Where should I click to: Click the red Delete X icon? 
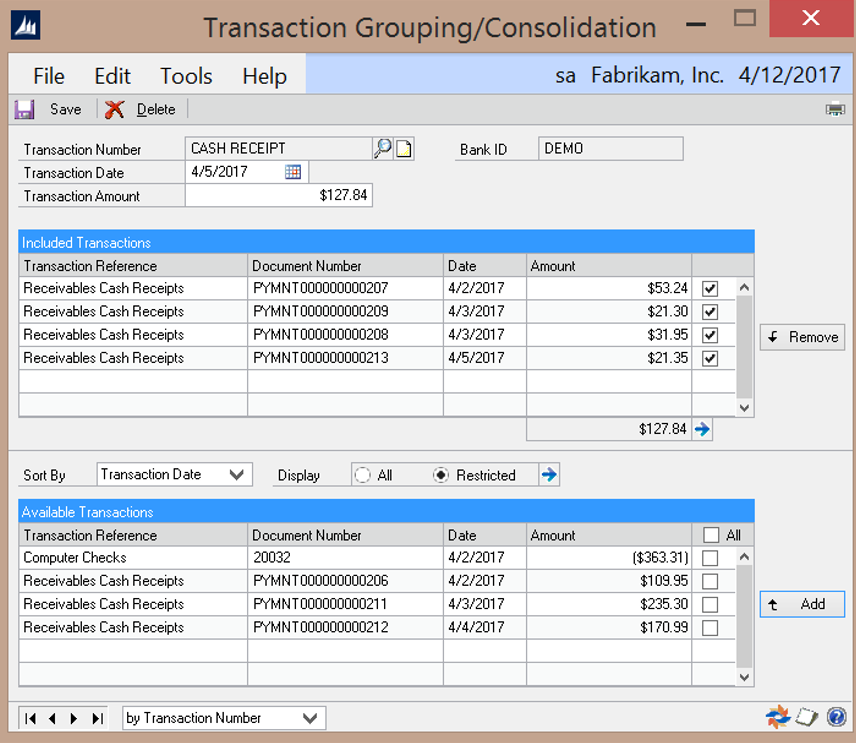tap(115, 109)
